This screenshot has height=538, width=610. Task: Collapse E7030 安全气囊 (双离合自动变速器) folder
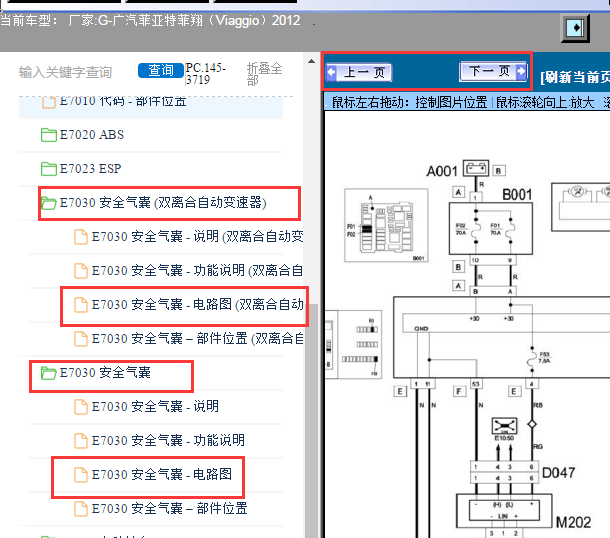click(154, 203)
